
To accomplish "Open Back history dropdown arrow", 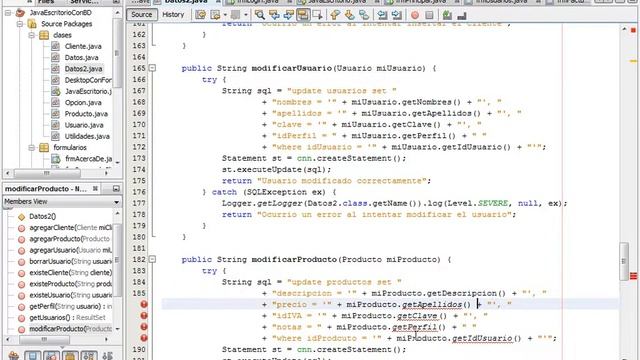I will 225,15.
